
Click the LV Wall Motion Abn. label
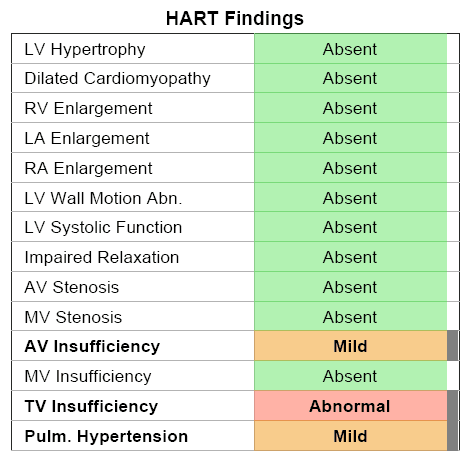[103, 198]
